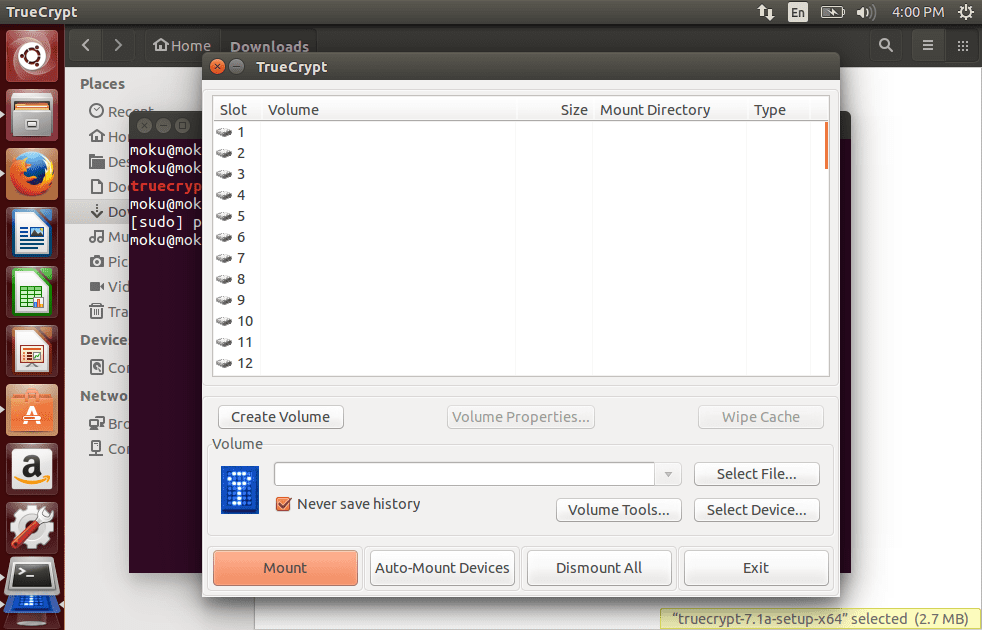Launch LibreOffice Calc from the launcher
The width and height of the screenshot is (982, 630).
coord(32,292)
